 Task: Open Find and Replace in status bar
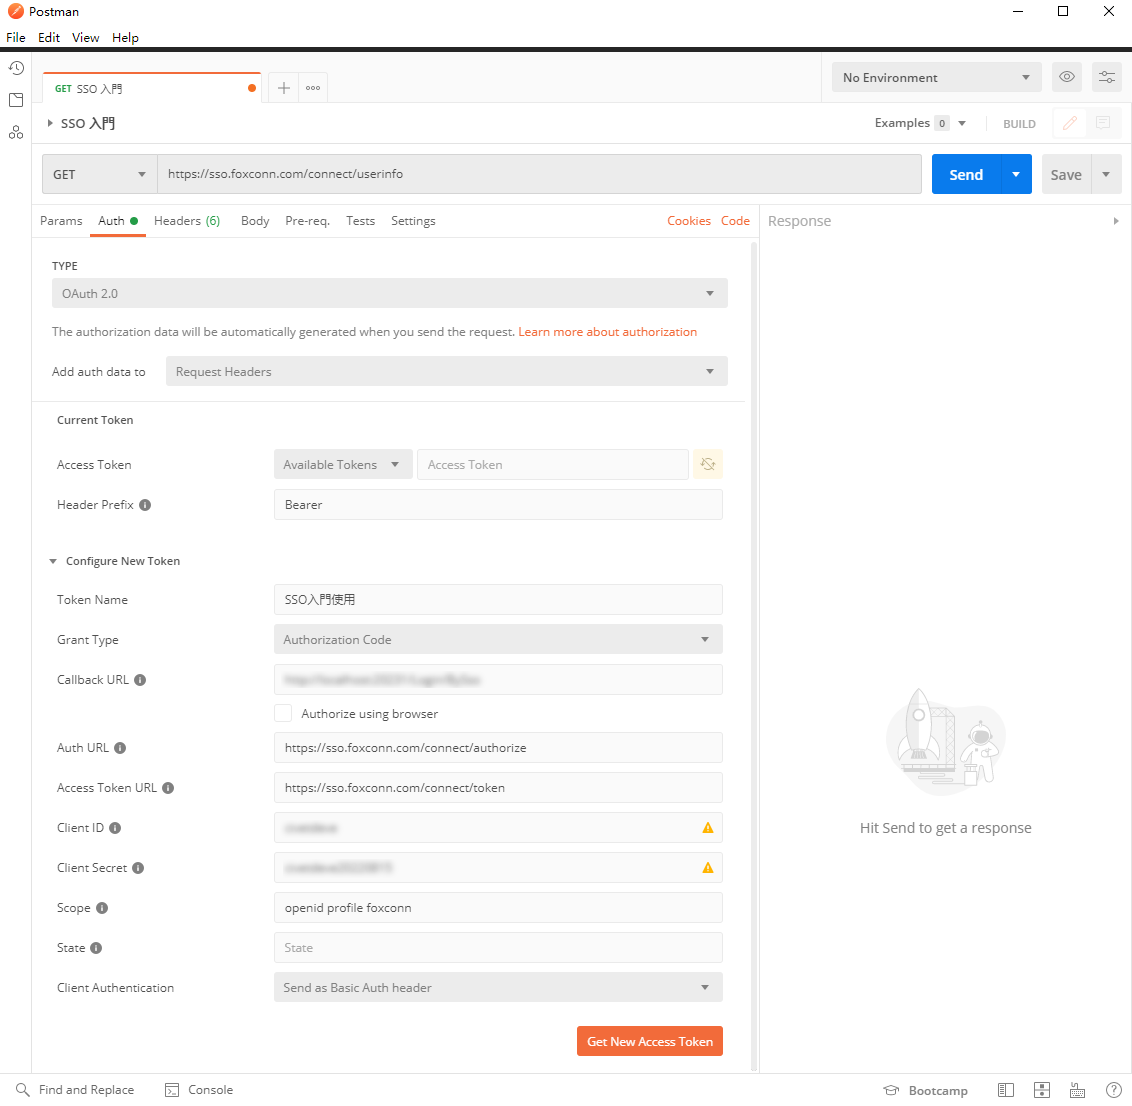(74, 1089)
